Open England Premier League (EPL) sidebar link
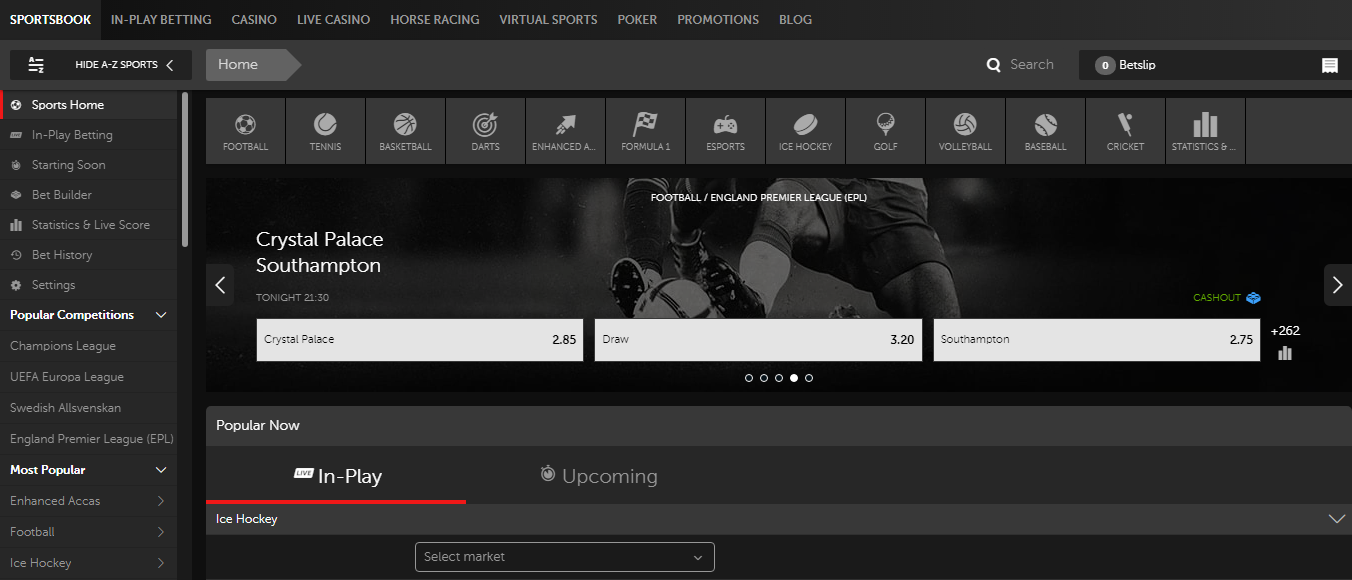Screen dimensions: 1352x580 [x=89, y=439]
